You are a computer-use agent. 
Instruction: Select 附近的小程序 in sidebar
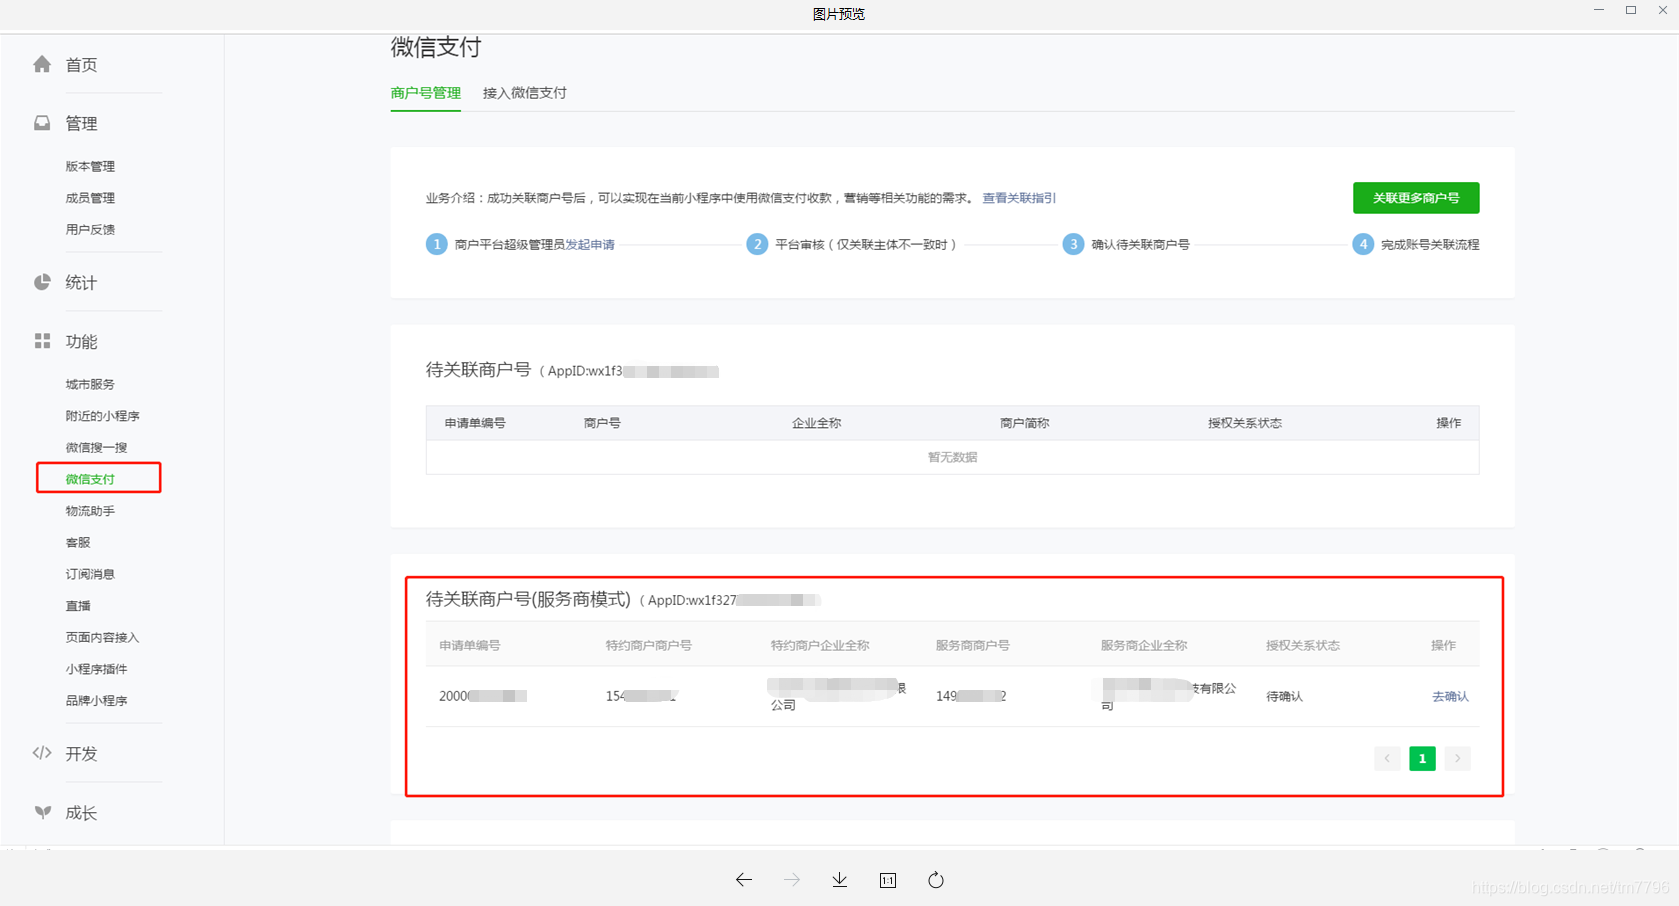102,416
